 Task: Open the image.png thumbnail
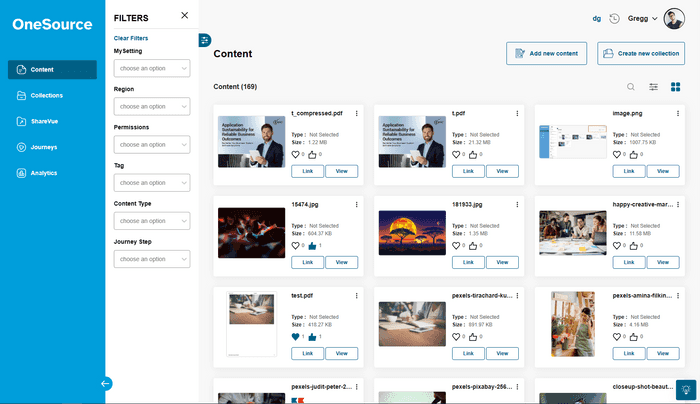573,142
